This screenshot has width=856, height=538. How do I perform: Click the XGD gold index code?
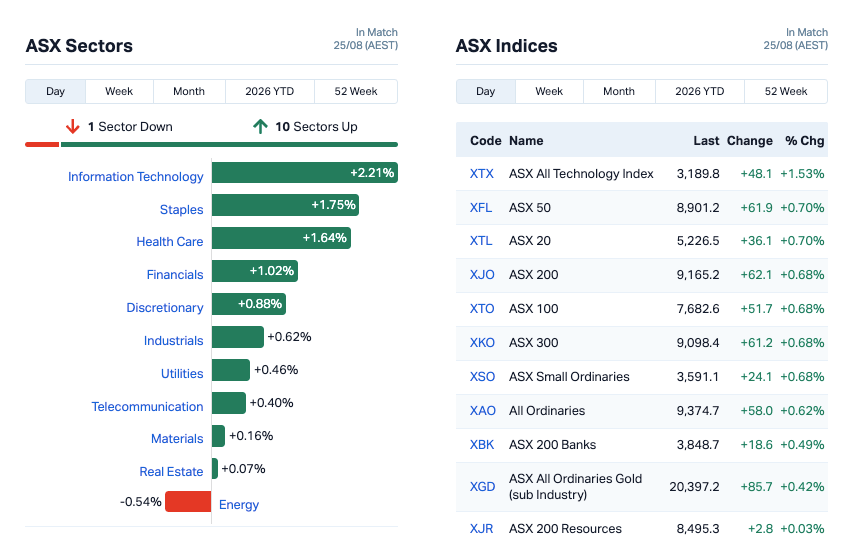(x=483, y=487)
